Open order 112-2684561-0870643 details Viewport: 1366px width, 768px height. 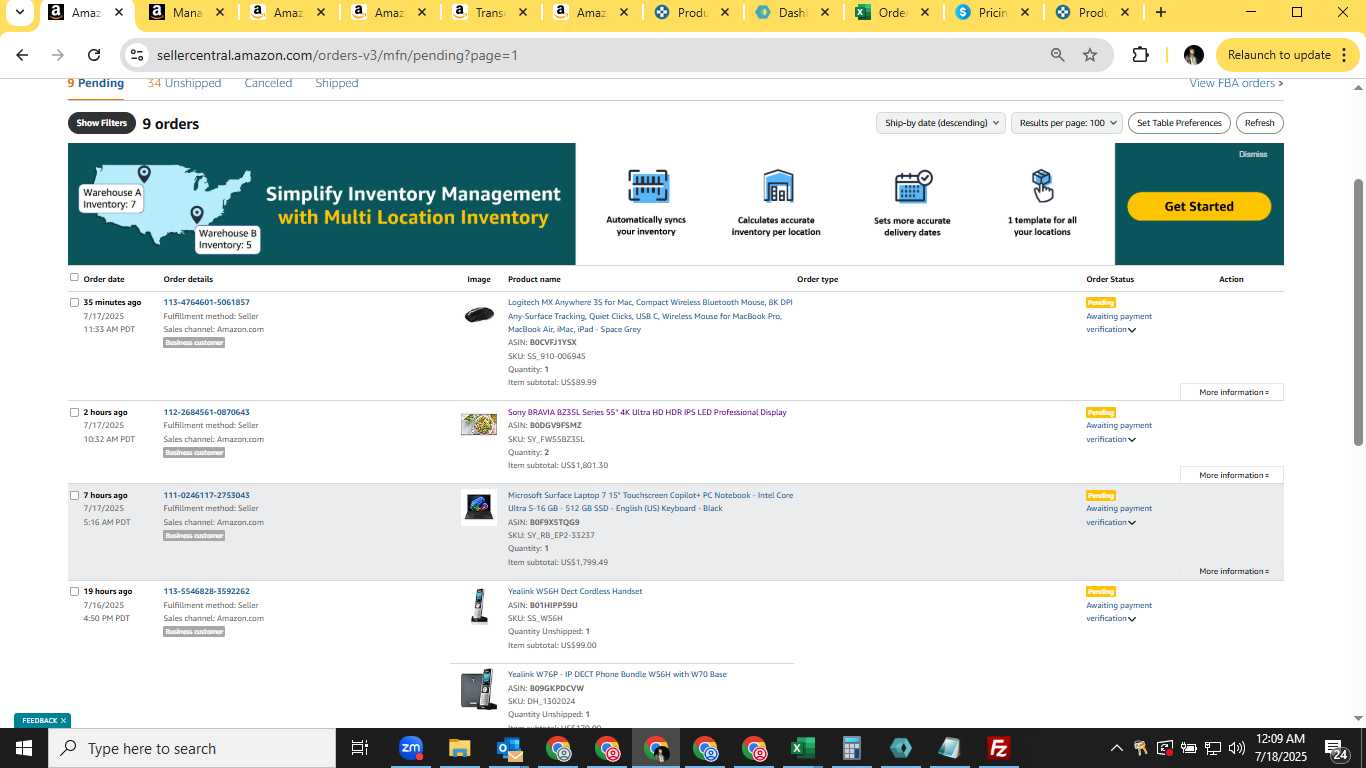click(207, 412)
